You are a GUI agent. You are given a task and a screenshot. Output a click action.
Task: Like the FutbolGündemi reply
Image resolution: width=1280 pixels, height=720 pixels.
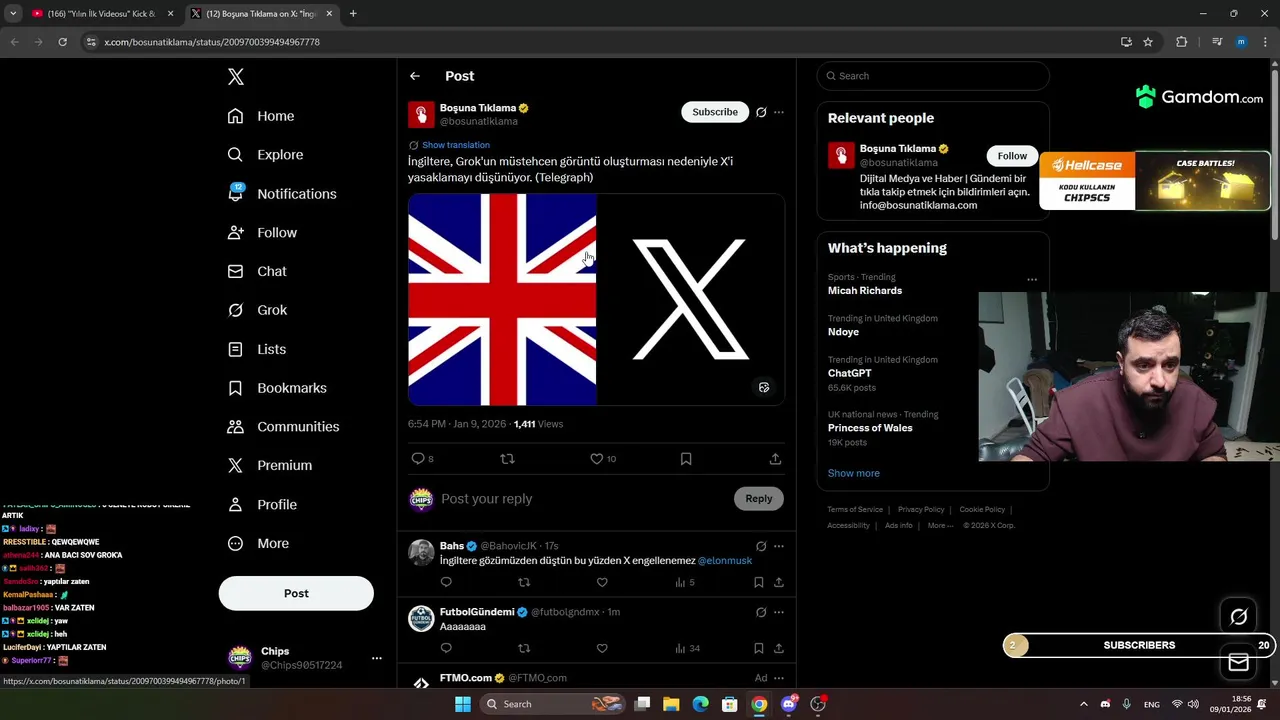602,648
